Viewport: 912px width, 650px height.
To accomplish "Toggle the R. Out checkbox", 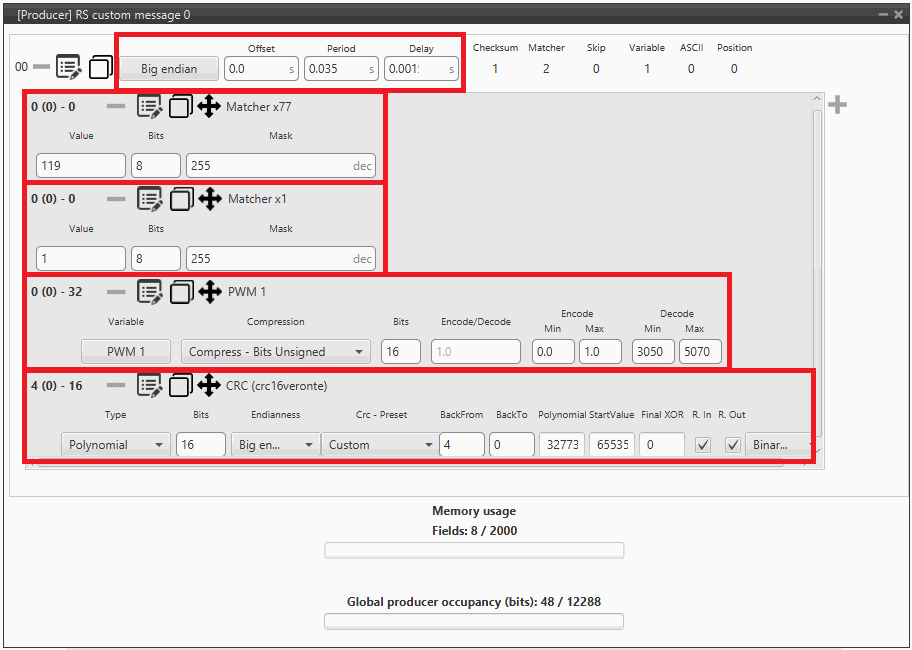I will [x=733, y=445].
